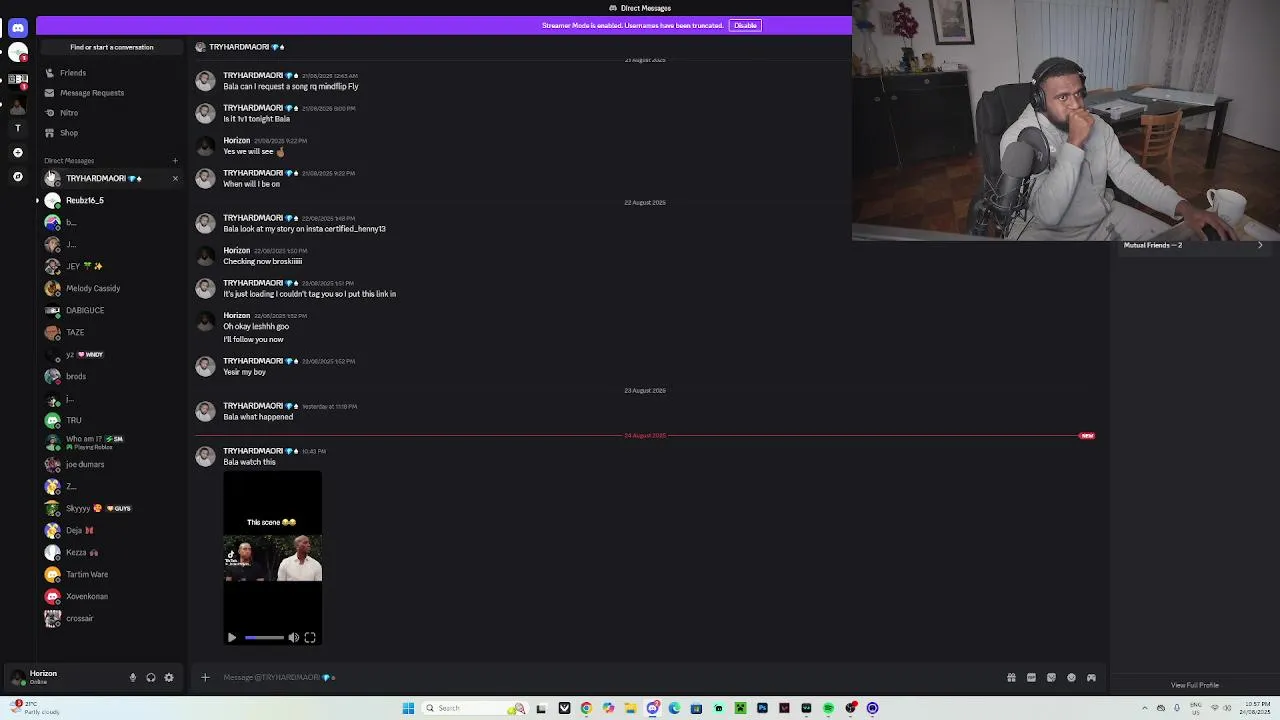Screen dimensions: 1280x720
Task: Select the 'Who am I?' conversation
Action: [x=110, y=442]
